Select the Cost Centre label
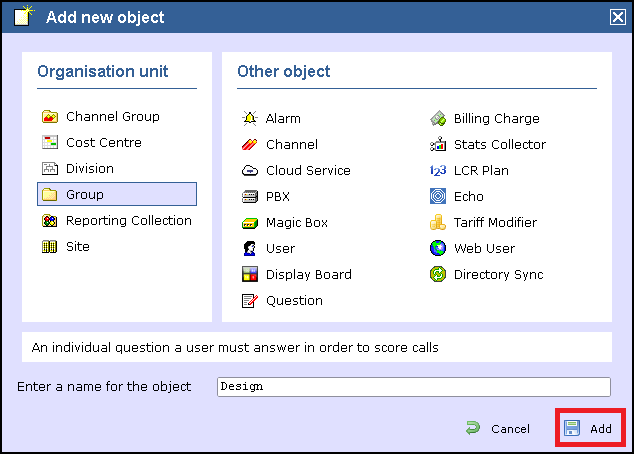634x454 pixels. tap(104, 143)
